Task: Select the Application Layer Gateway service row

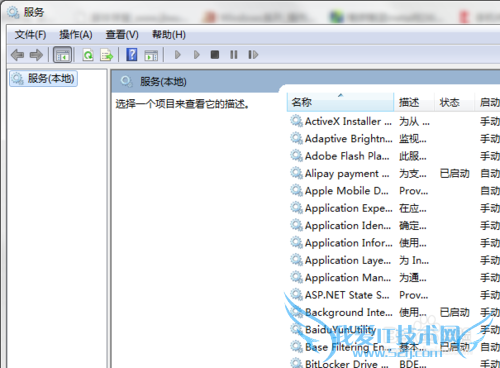Action: 395,260
